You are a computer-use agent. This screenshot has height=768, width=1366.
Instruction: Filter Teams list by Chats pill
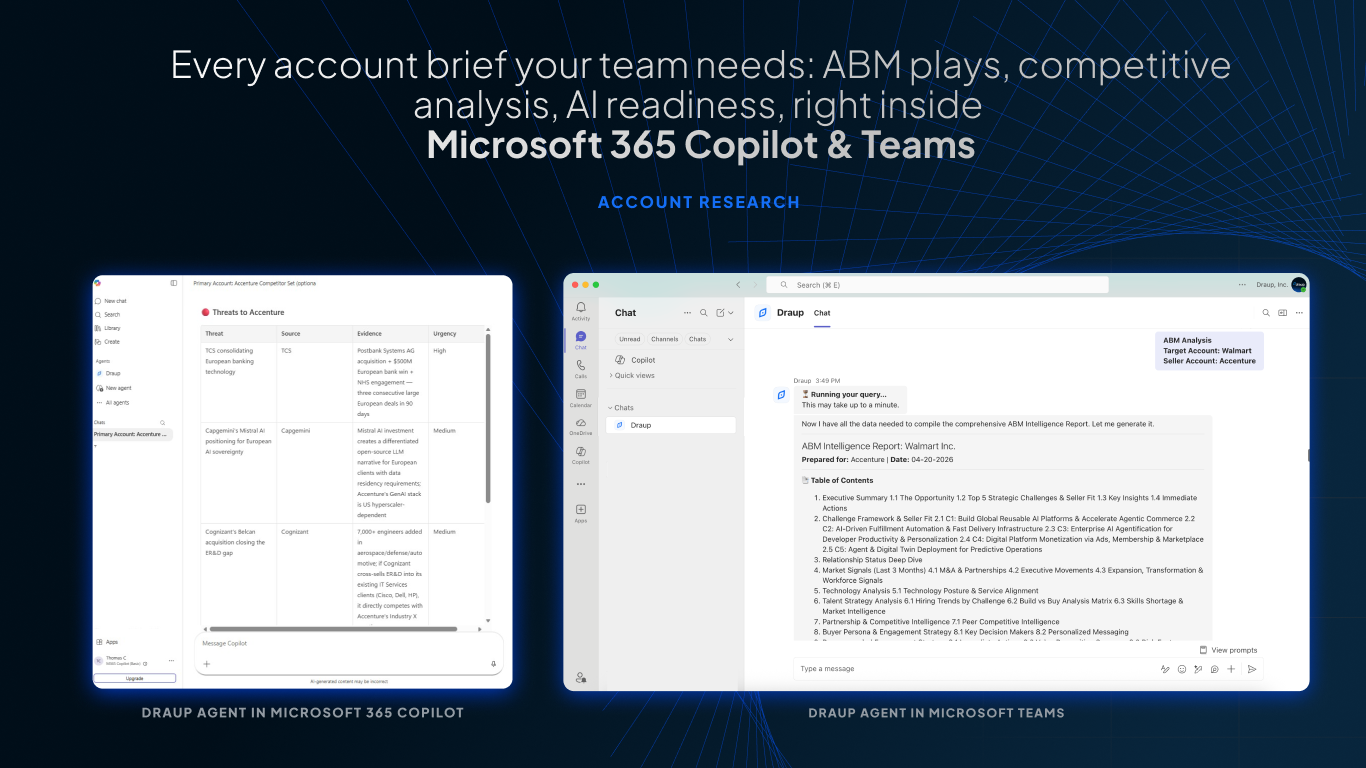click(x=698, y=339)
